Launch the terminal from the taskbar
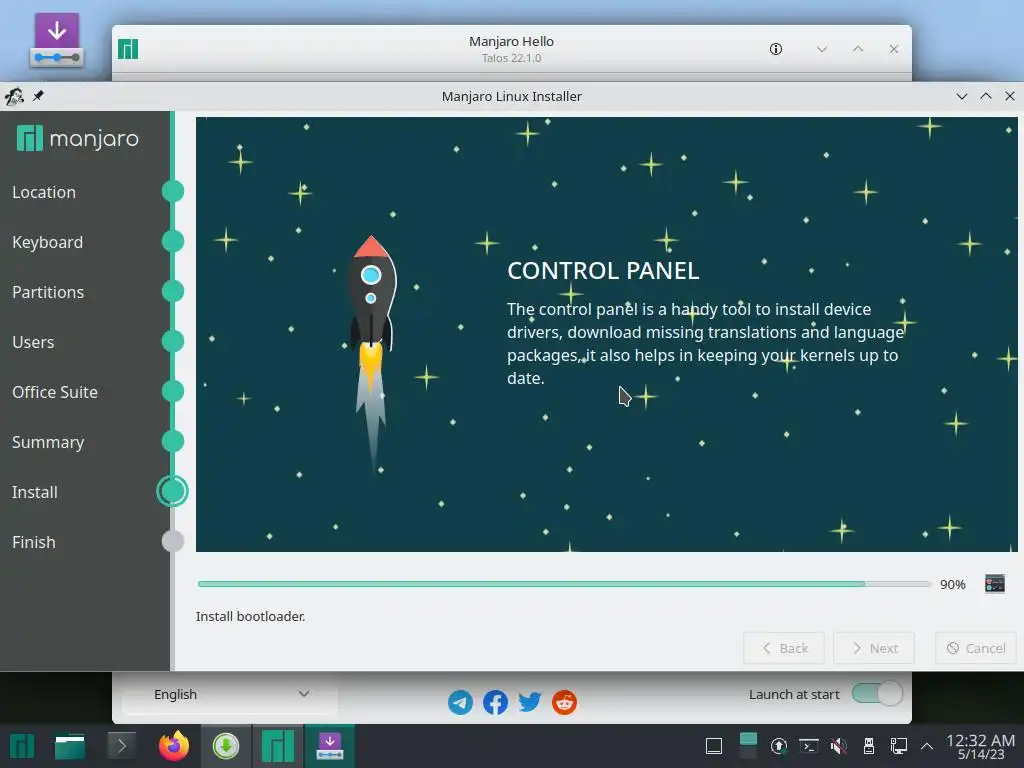This screenshot has width=1024, height=768. click(x=121, y=746)
